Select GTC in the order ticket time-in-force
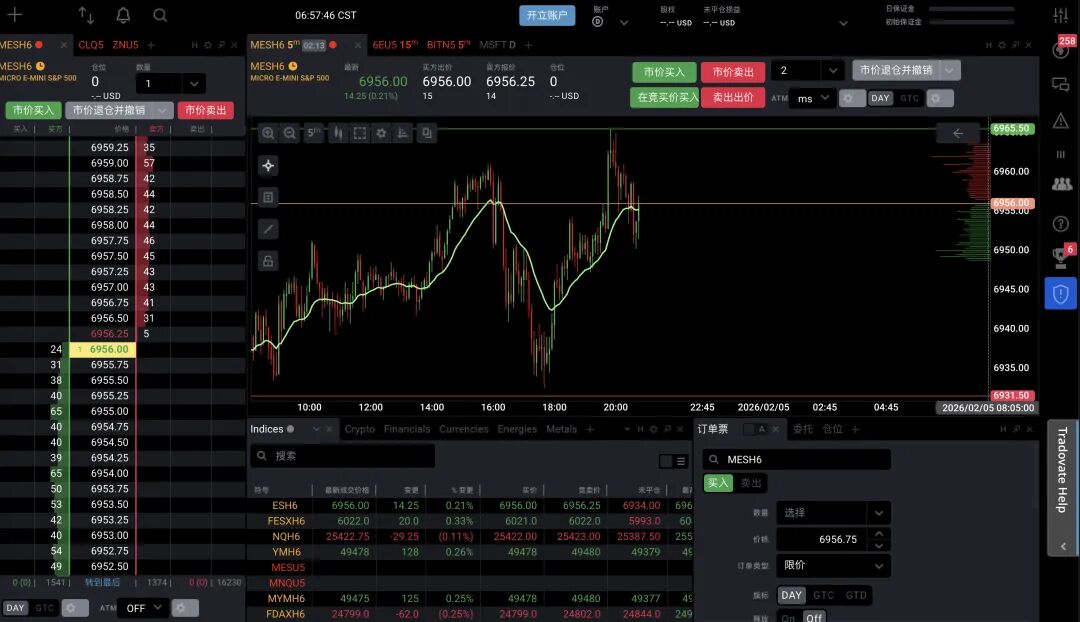This screenshot has width=1080, height=622. [823, 595]
